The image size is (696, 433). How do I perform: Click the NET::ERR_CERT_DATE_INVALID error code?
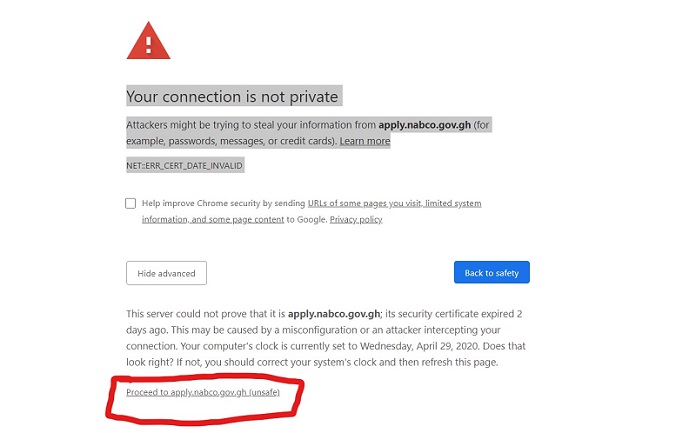click(x=185, y=166)
